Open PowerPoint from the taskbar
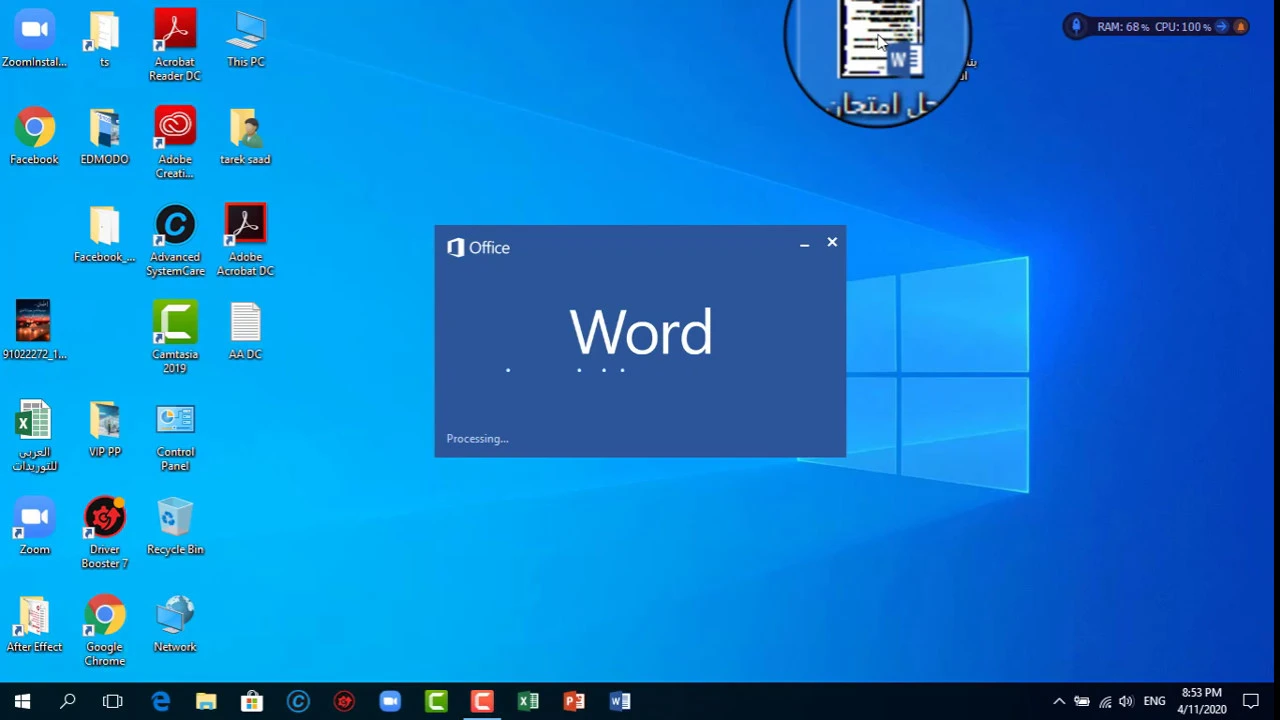The height and width of the screenshot is (720, 1280). click(574, 701)
